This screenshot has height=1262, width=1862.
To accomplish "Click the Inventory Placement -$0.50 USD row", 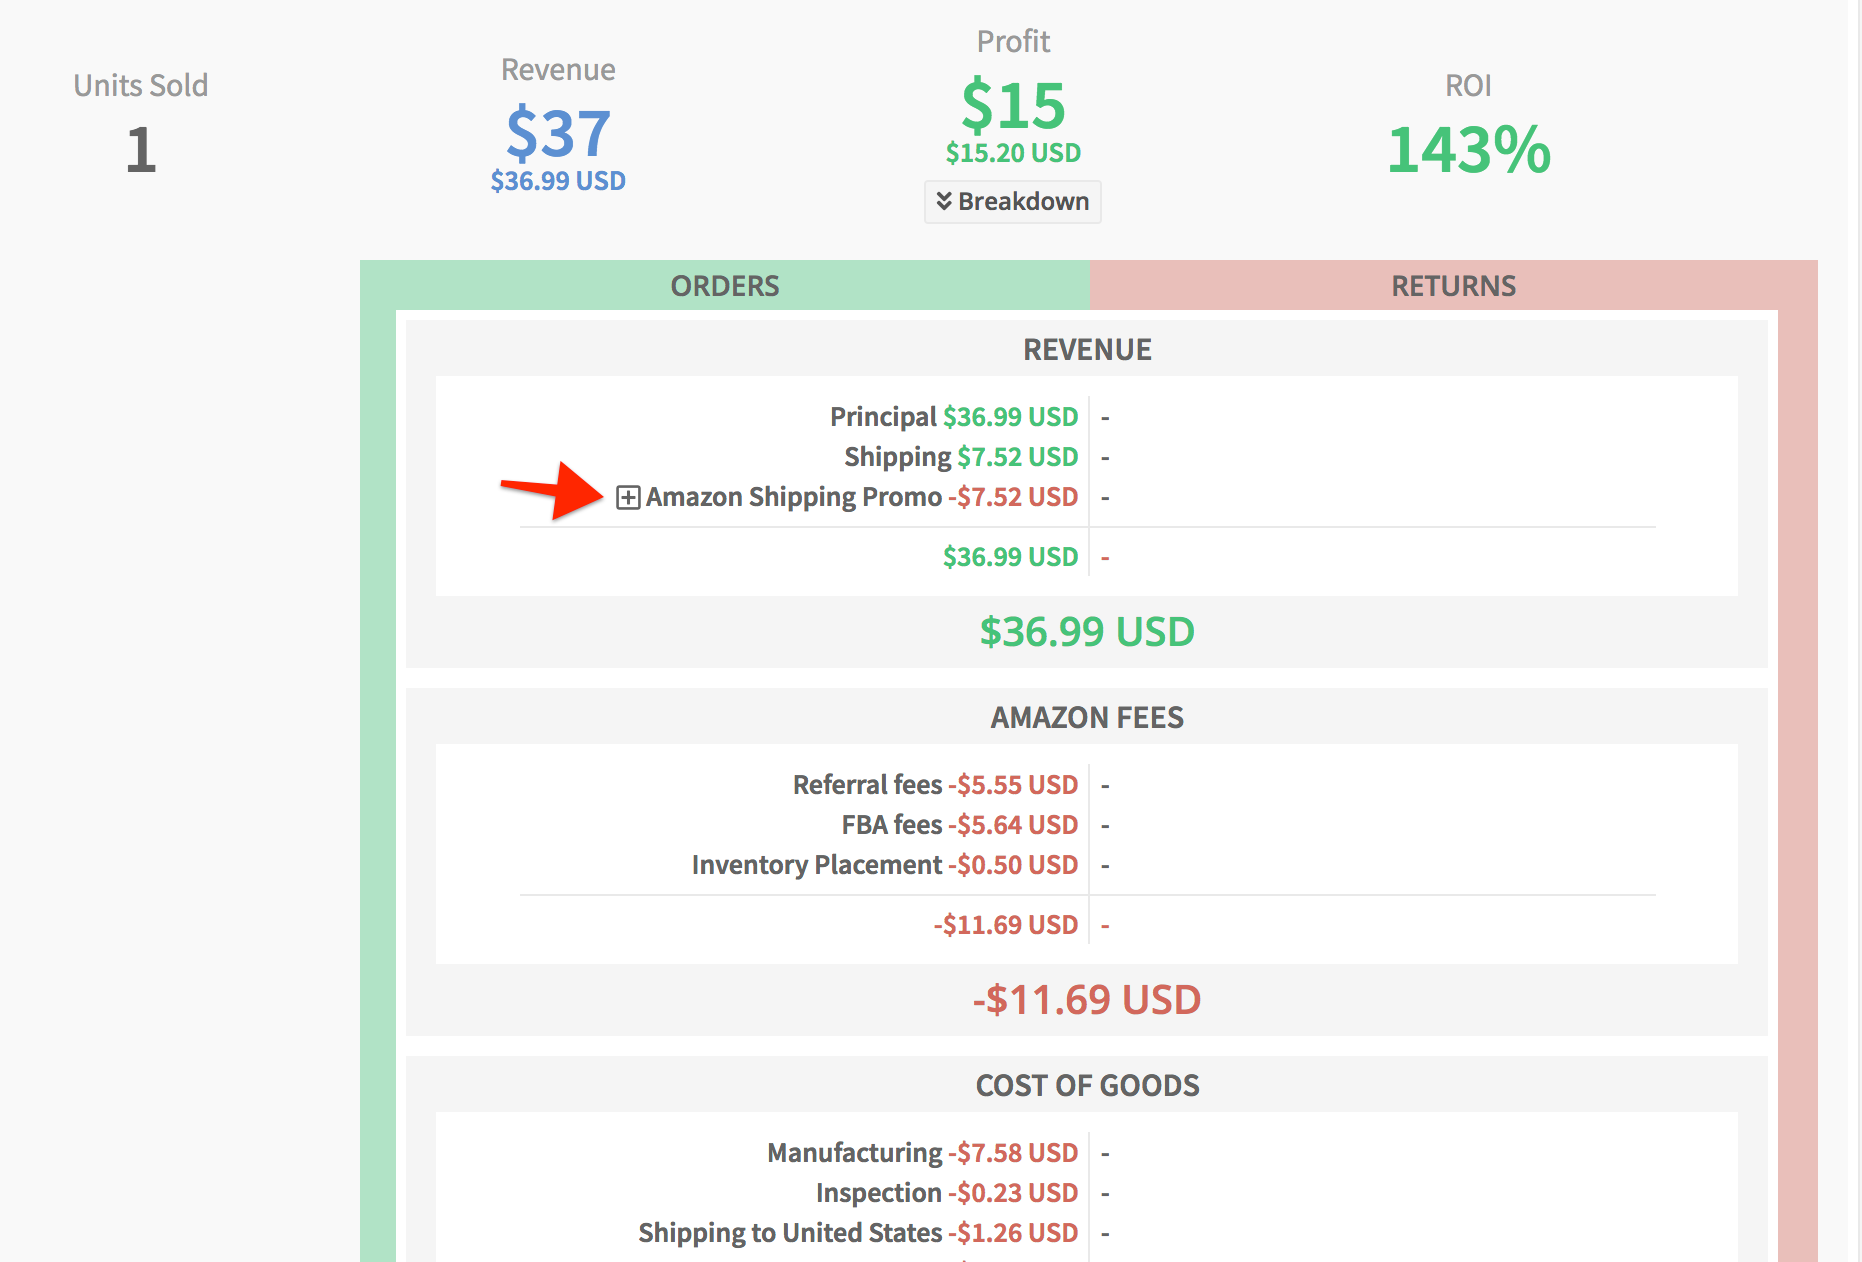I will click(x=885, y=865).
